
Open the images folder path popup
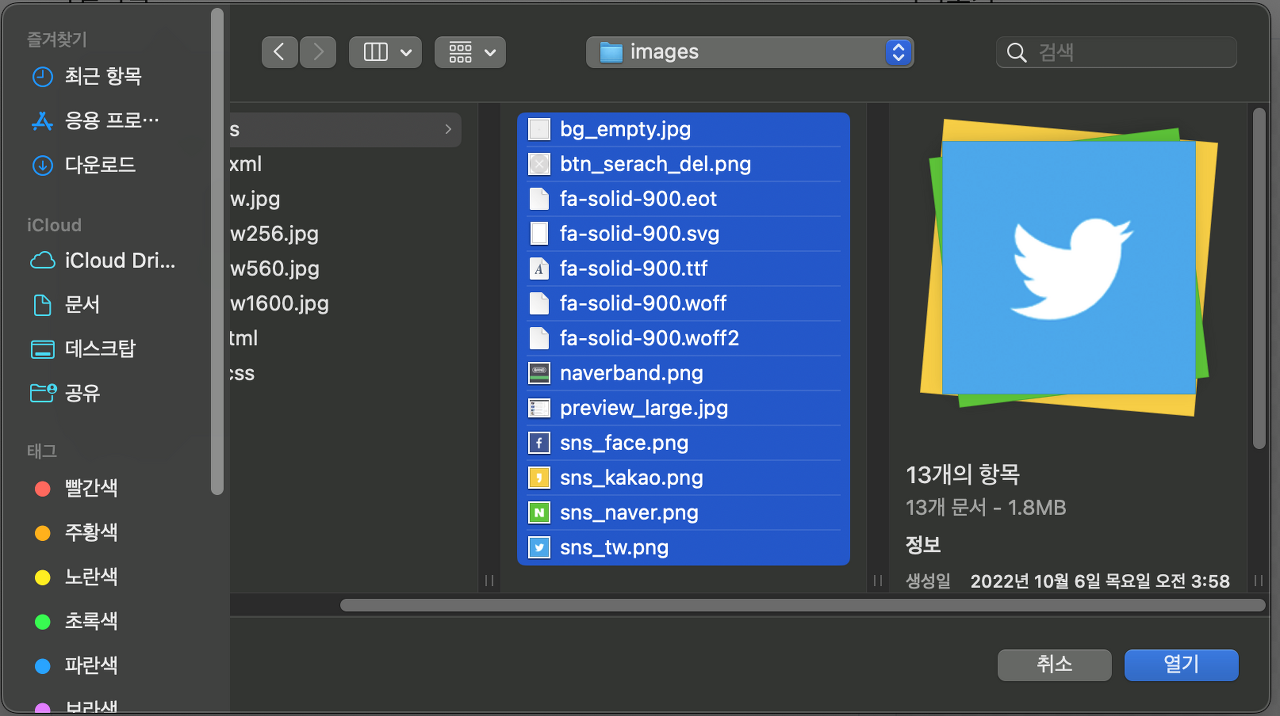750,52
